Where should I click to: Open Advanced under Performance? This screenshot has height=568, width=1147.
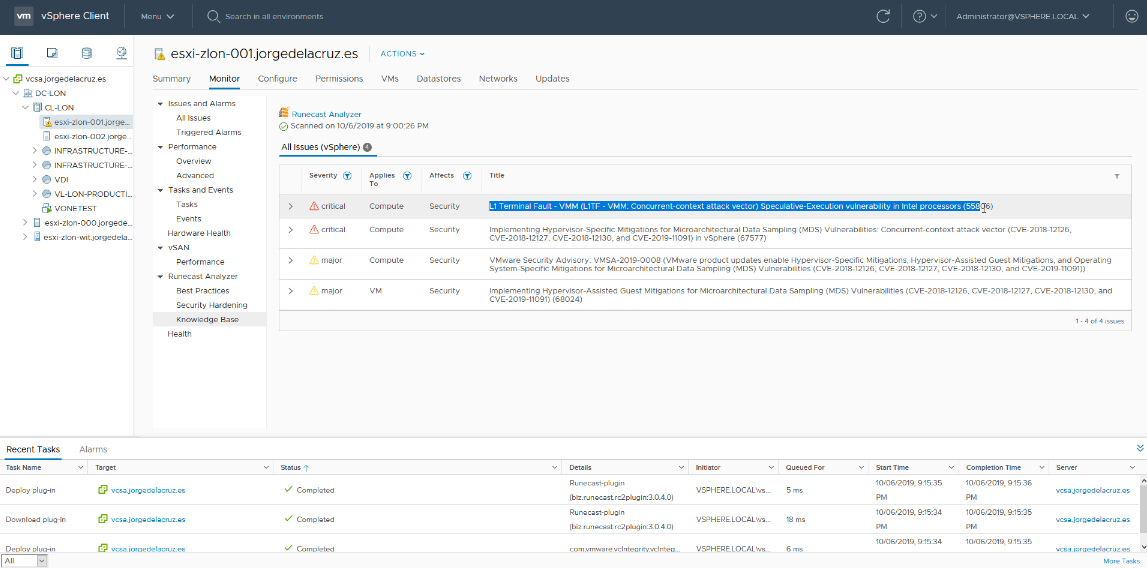pos(195,176)
